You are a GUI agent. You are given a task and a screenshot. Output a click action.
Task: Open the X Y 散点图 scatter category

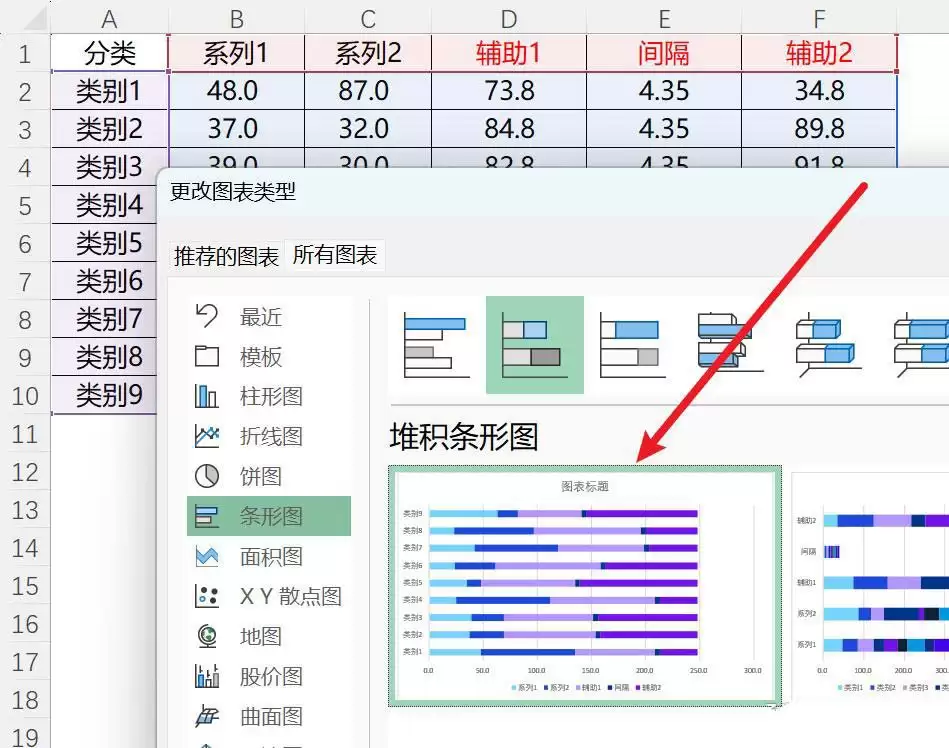(x=269, y=596)
